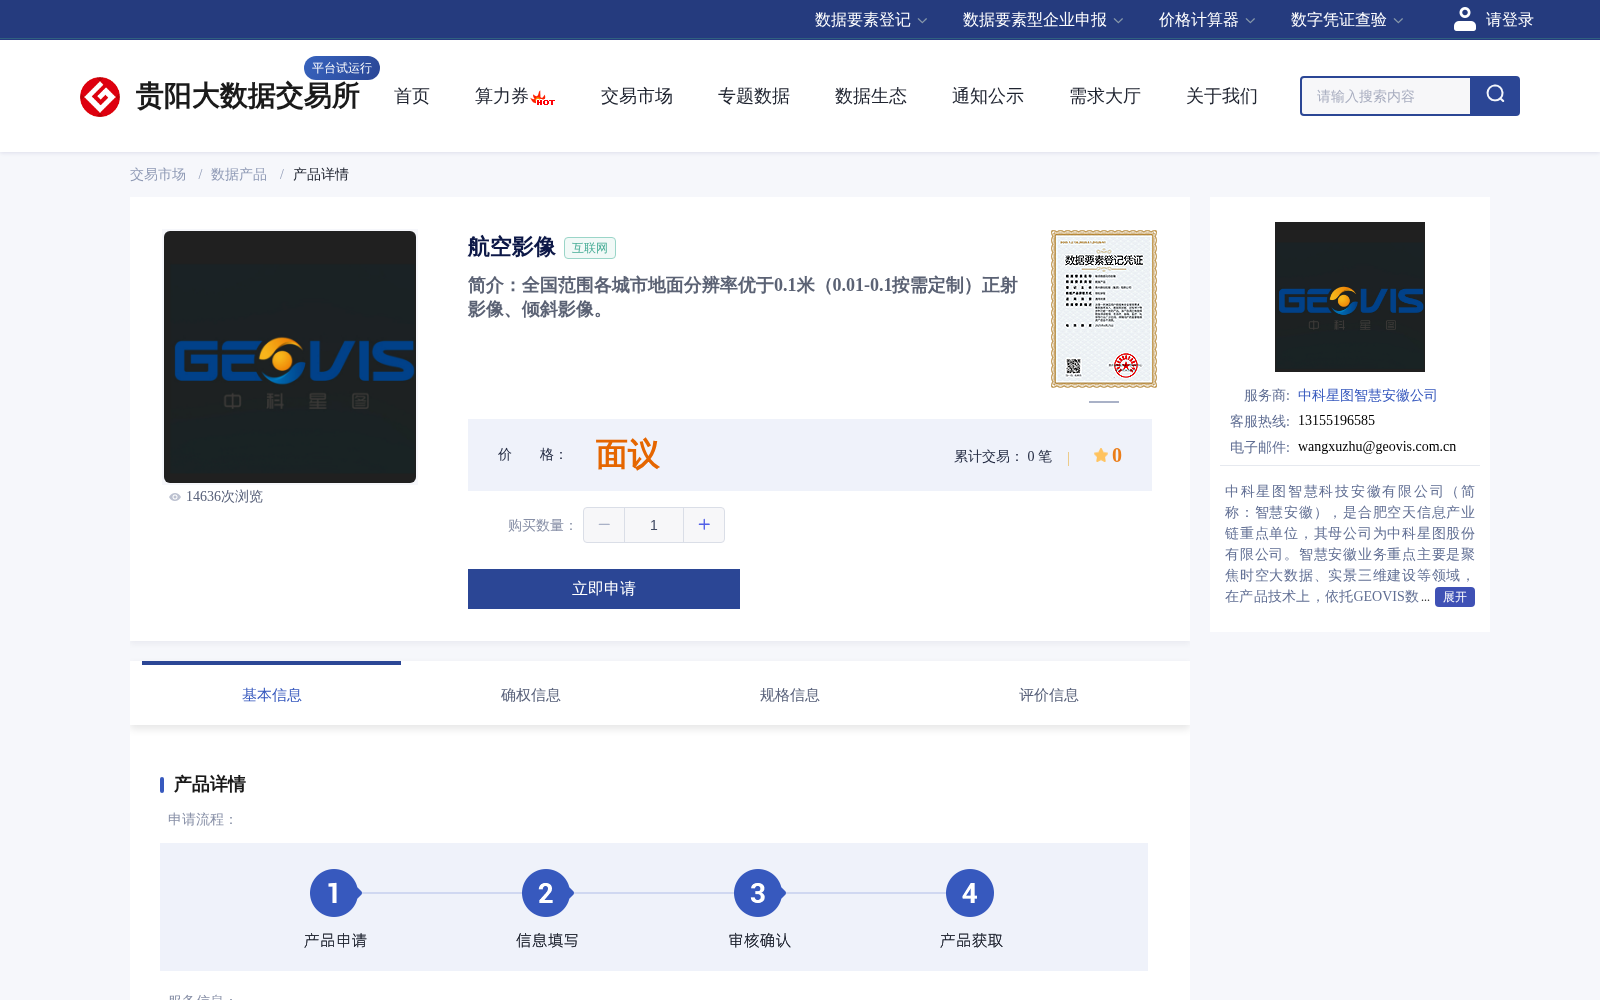Open 算力券 navigation item
This screenshot has width=1600, height=1000.
pyautogui.click(x=502, y=96)
